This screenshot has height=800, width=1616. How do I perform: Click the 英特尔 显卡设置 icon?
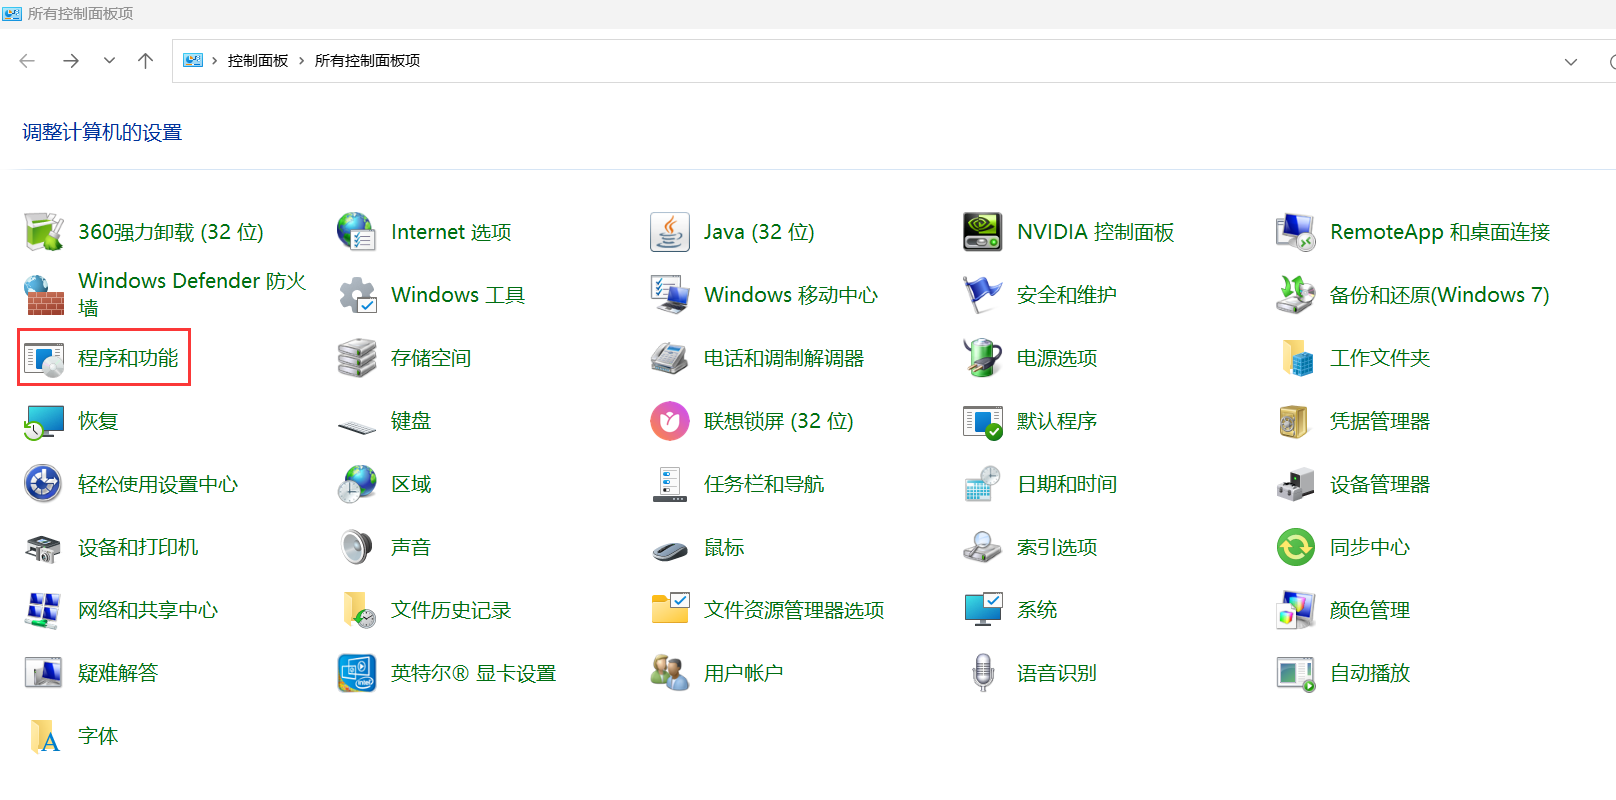(356, 673)
